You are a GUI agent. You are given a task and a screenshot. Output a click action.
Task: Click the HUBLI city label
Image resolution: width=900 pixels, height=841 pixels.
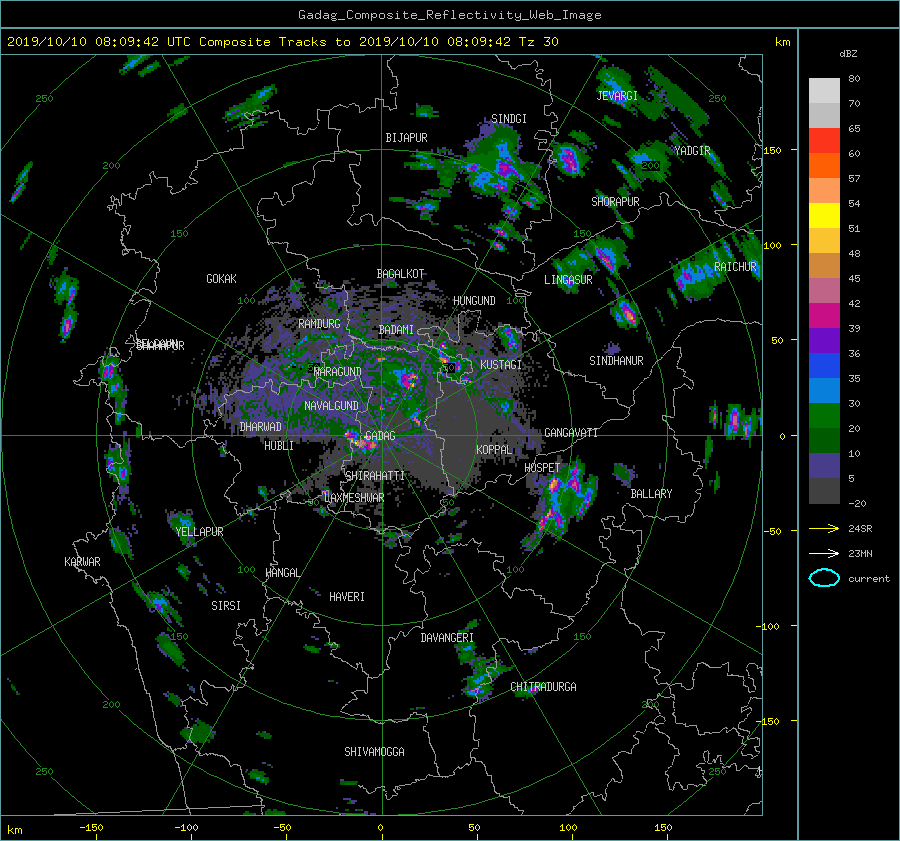[x=279, y=445]
